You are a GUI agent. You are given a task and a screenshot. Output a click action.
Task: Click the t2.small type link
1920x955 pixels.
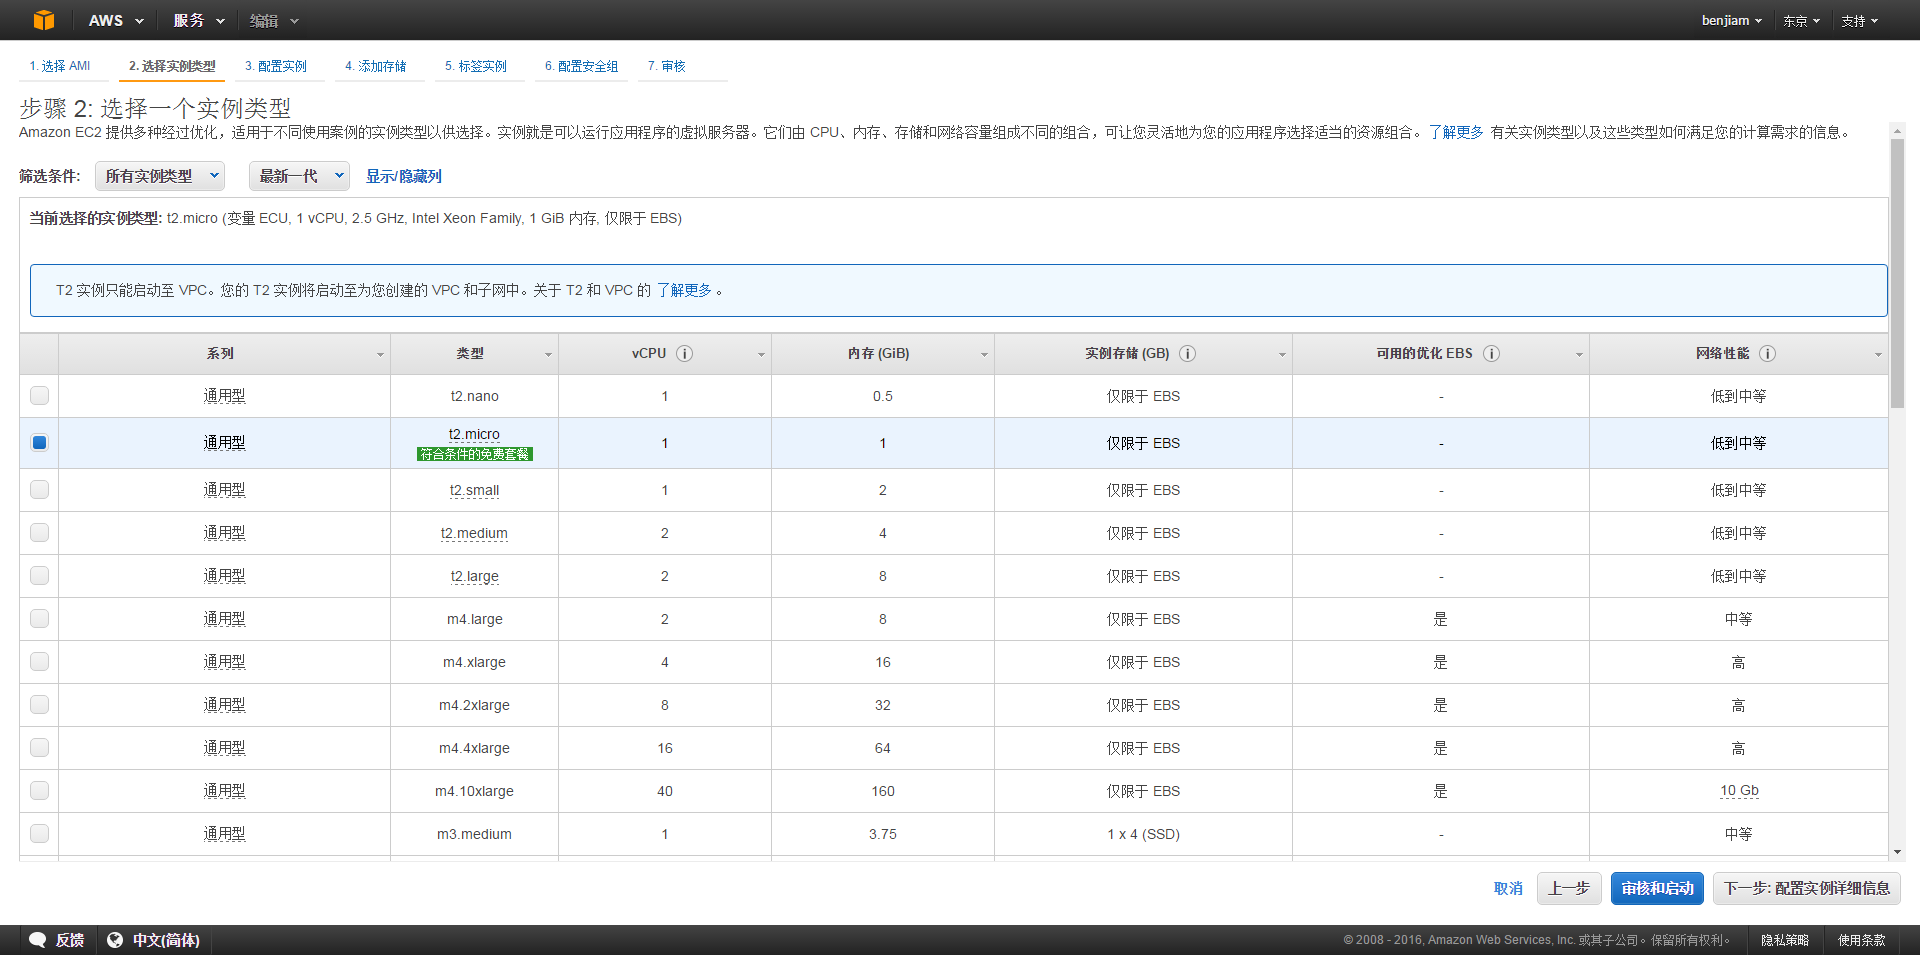tap(474, 490)
